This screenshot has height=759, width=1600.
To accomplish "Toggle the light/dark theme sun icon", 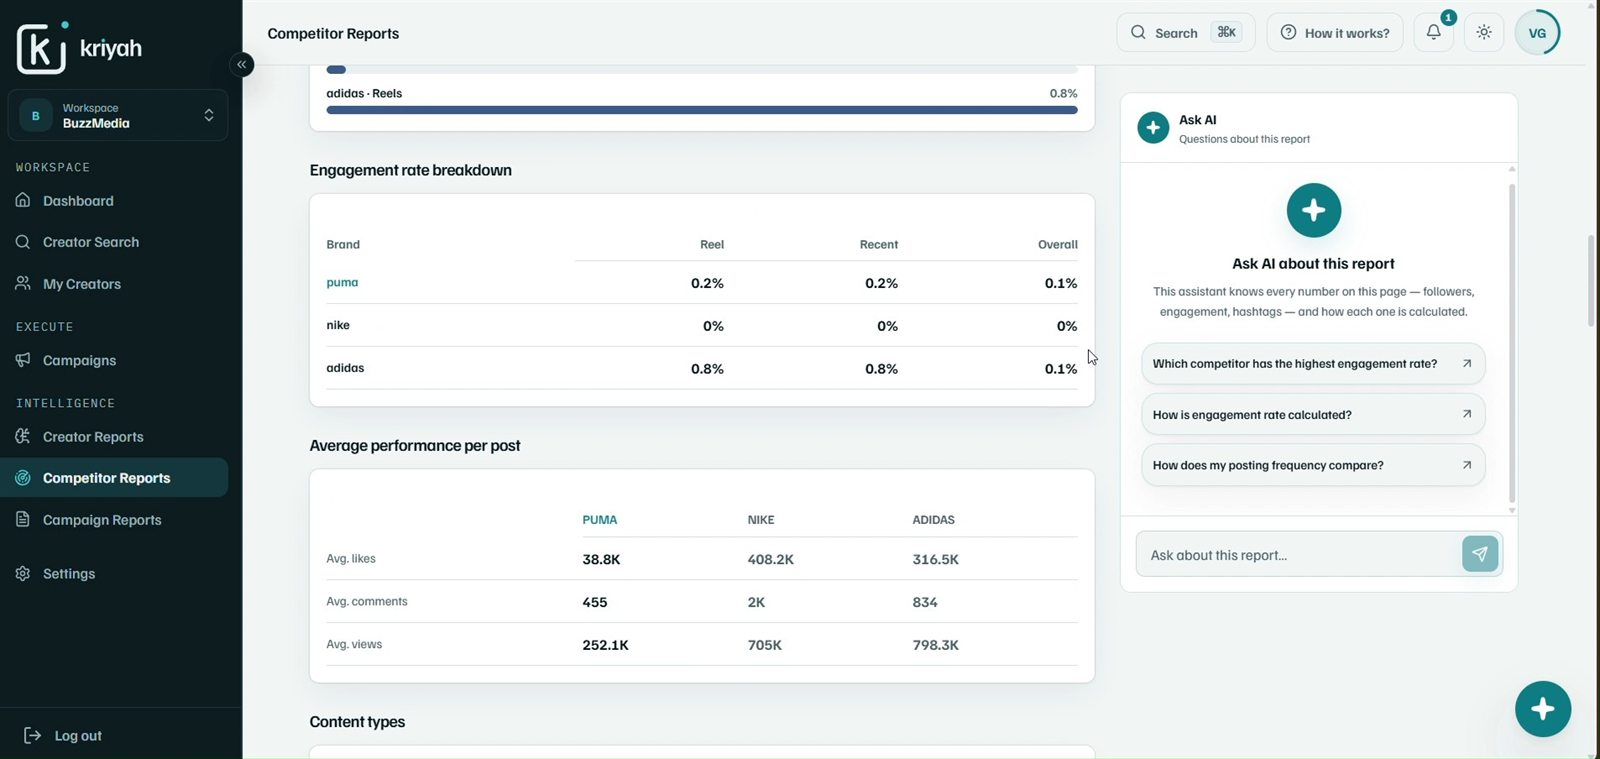I will (x=1484, y=32).
